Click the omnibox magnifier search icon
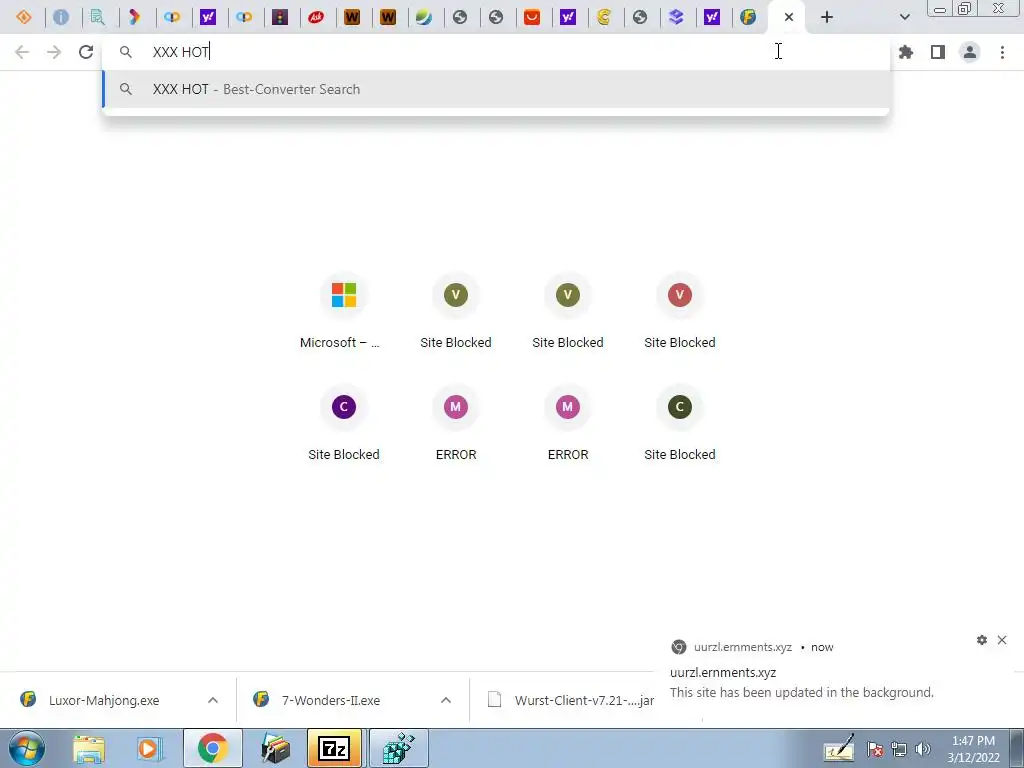Screen dimensions: 1024x768 126,52
